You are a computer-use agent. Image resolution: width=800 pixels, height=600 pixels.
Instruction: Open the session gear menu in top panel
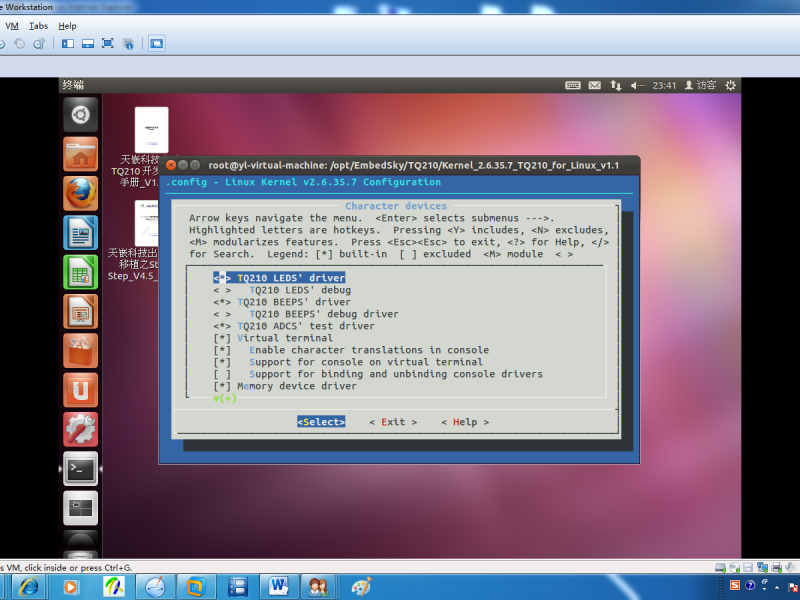pyautogui.click(x=730, y=86)
